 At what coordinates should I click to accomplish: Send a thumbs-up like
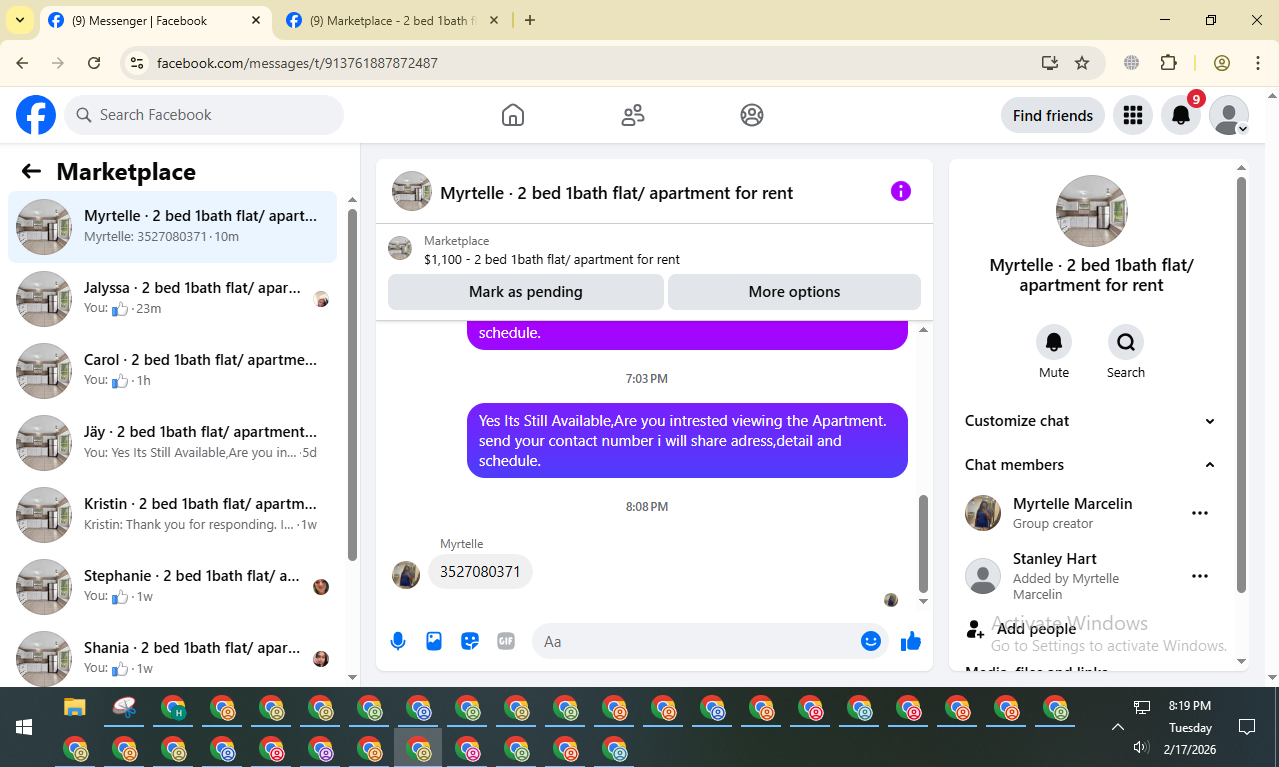pos(910,641)
